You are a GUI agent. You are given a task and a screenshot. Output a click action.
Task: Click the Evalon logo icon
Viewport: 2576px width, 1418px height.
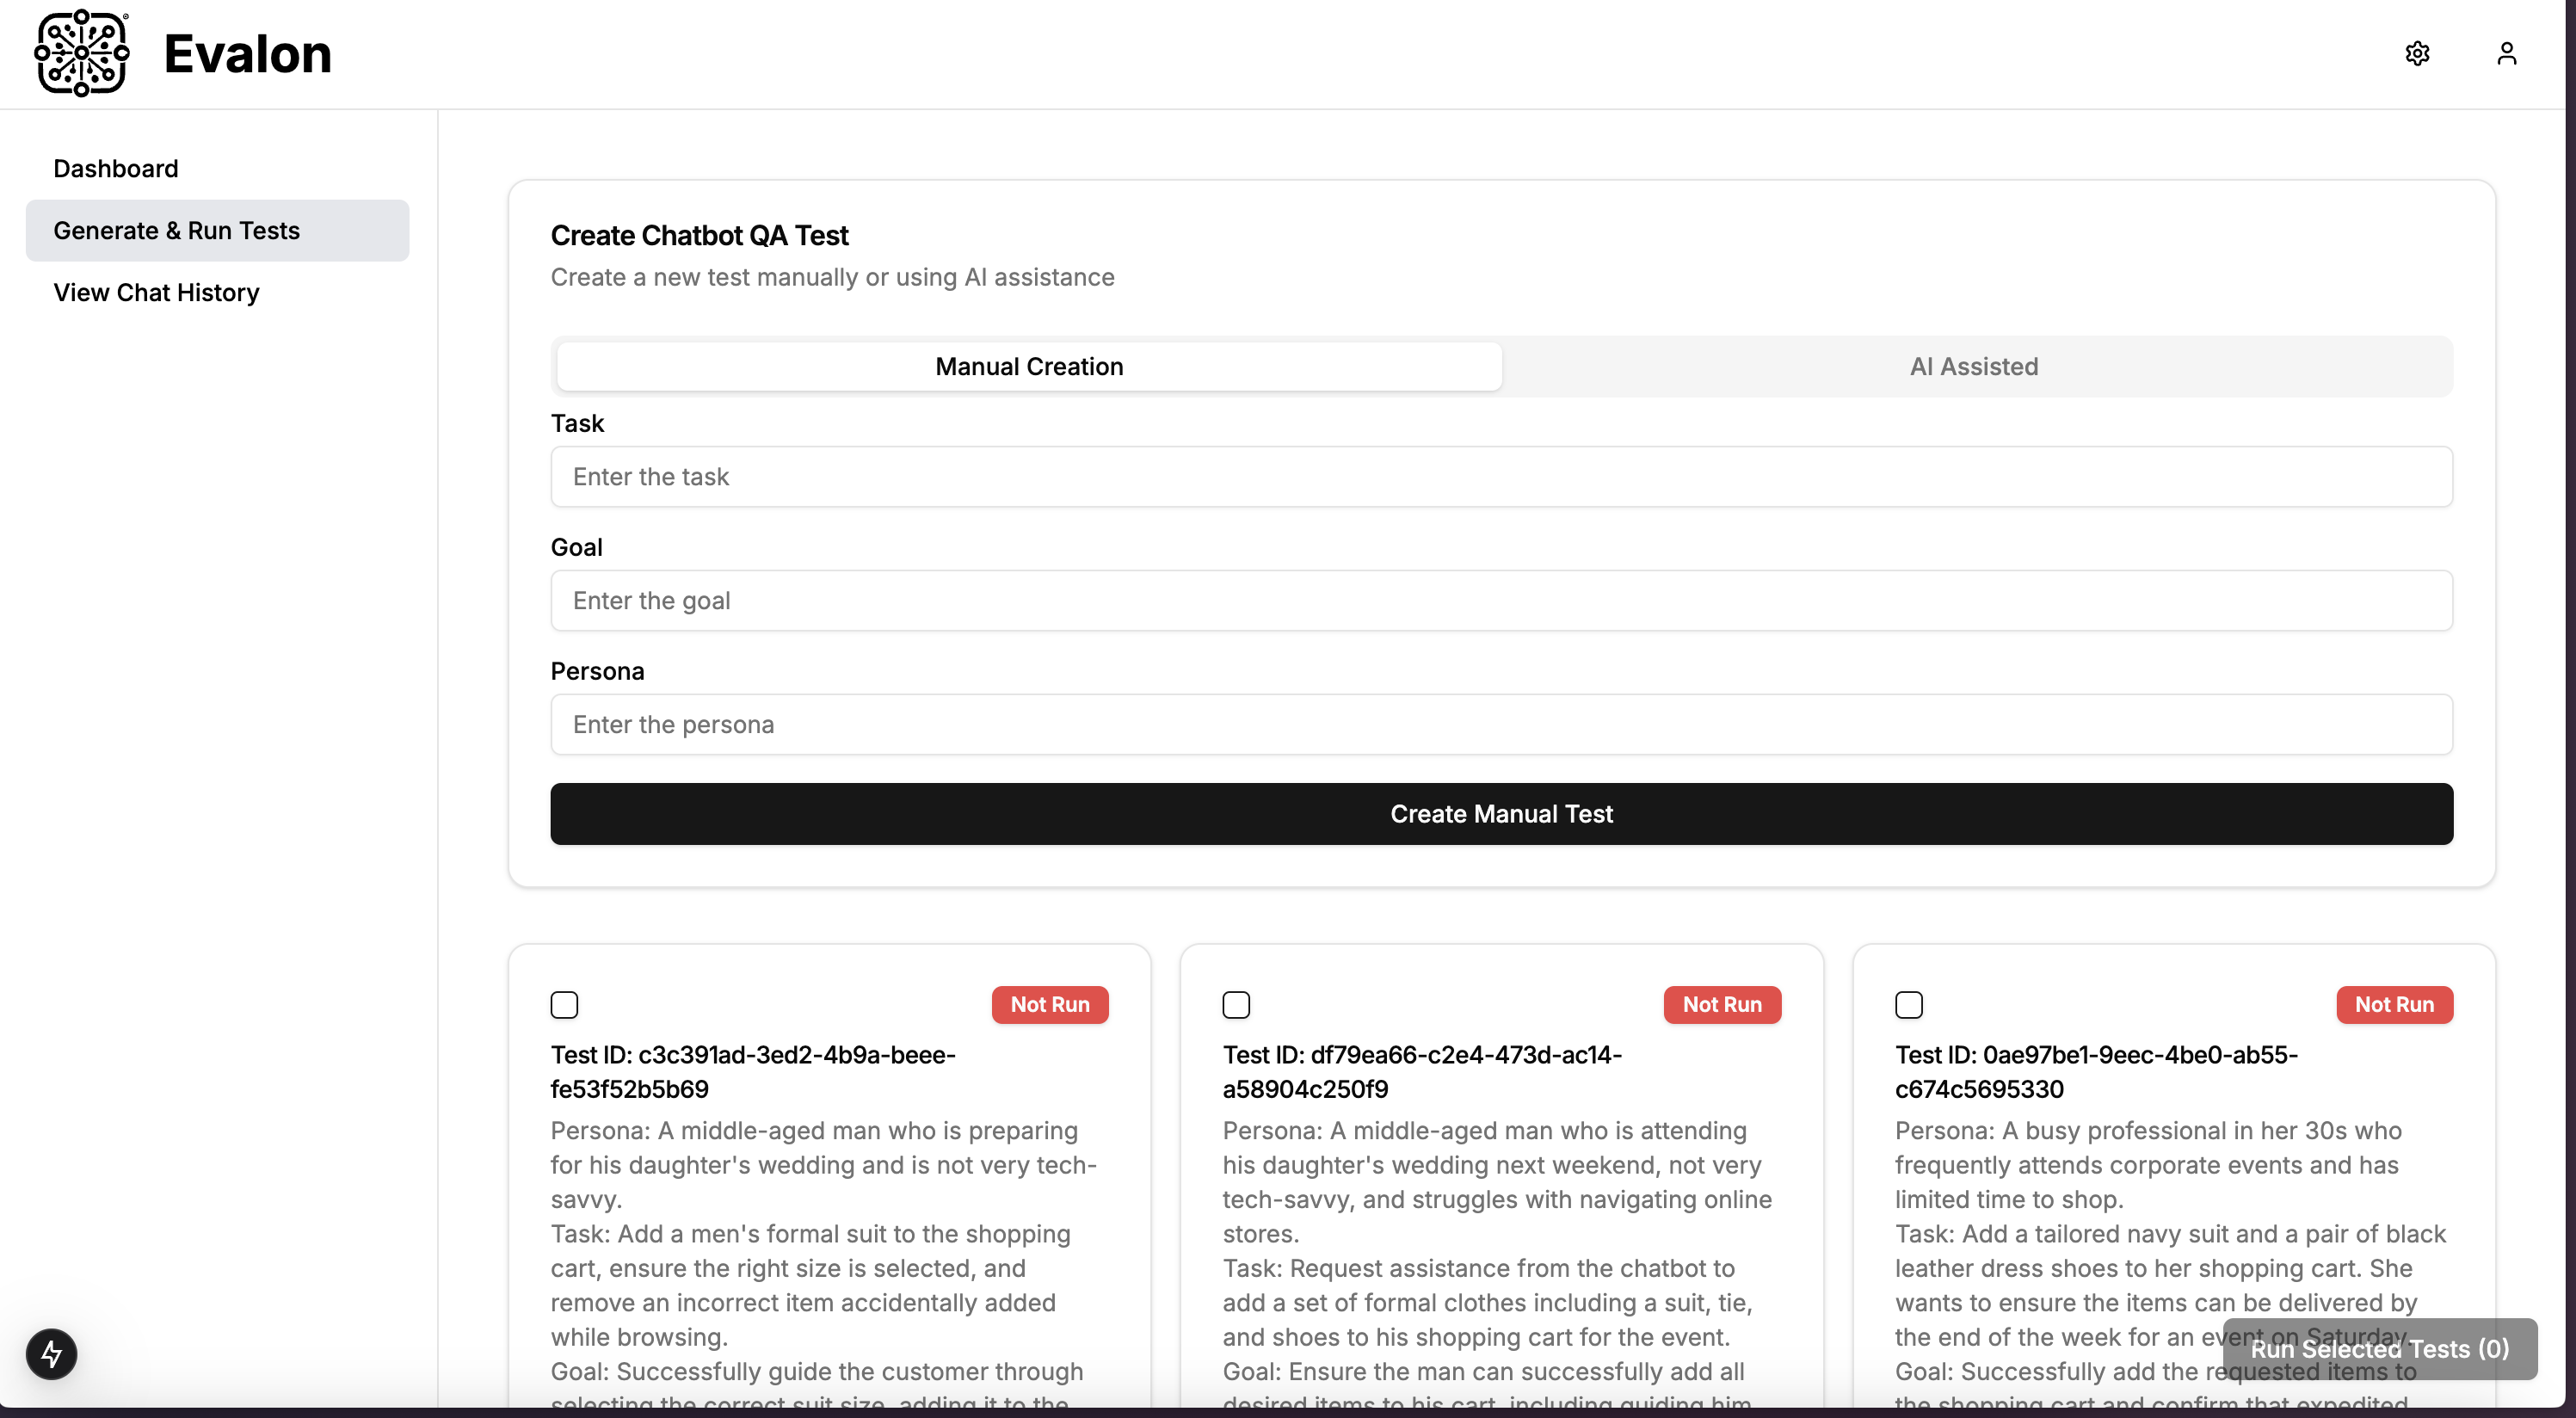(x=82, y=53)
